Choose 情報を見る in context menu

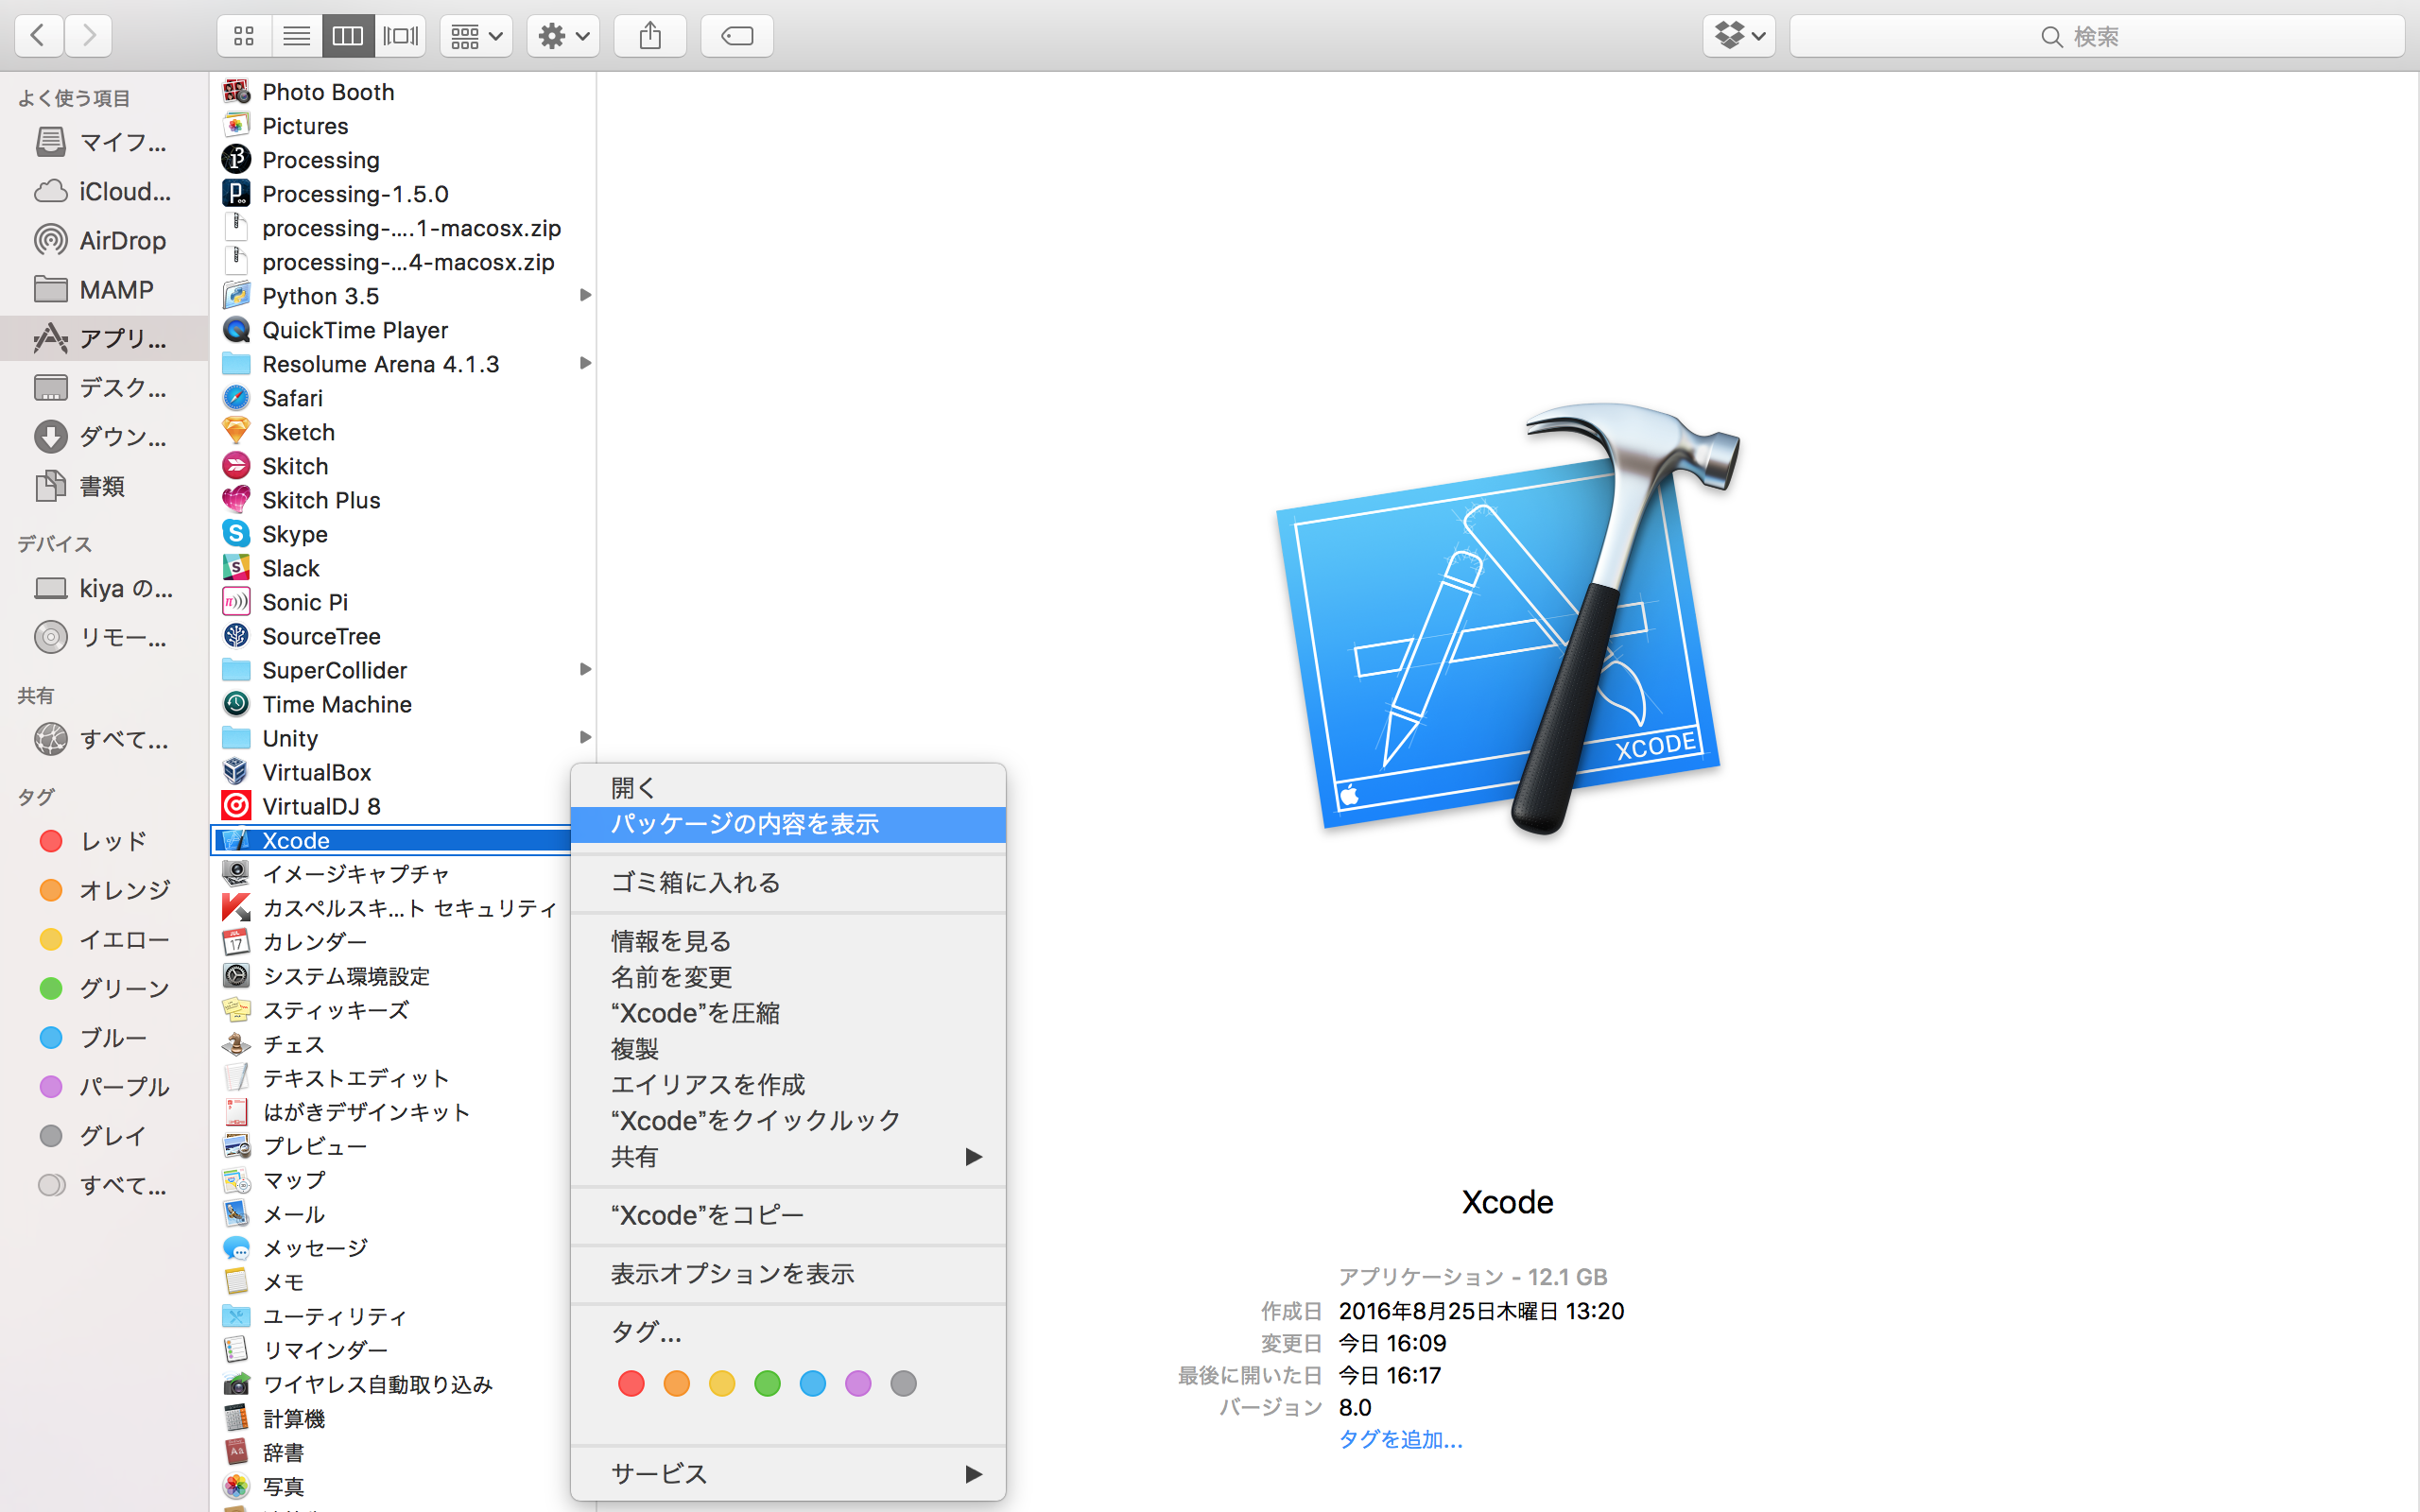(x=788, y=941)
